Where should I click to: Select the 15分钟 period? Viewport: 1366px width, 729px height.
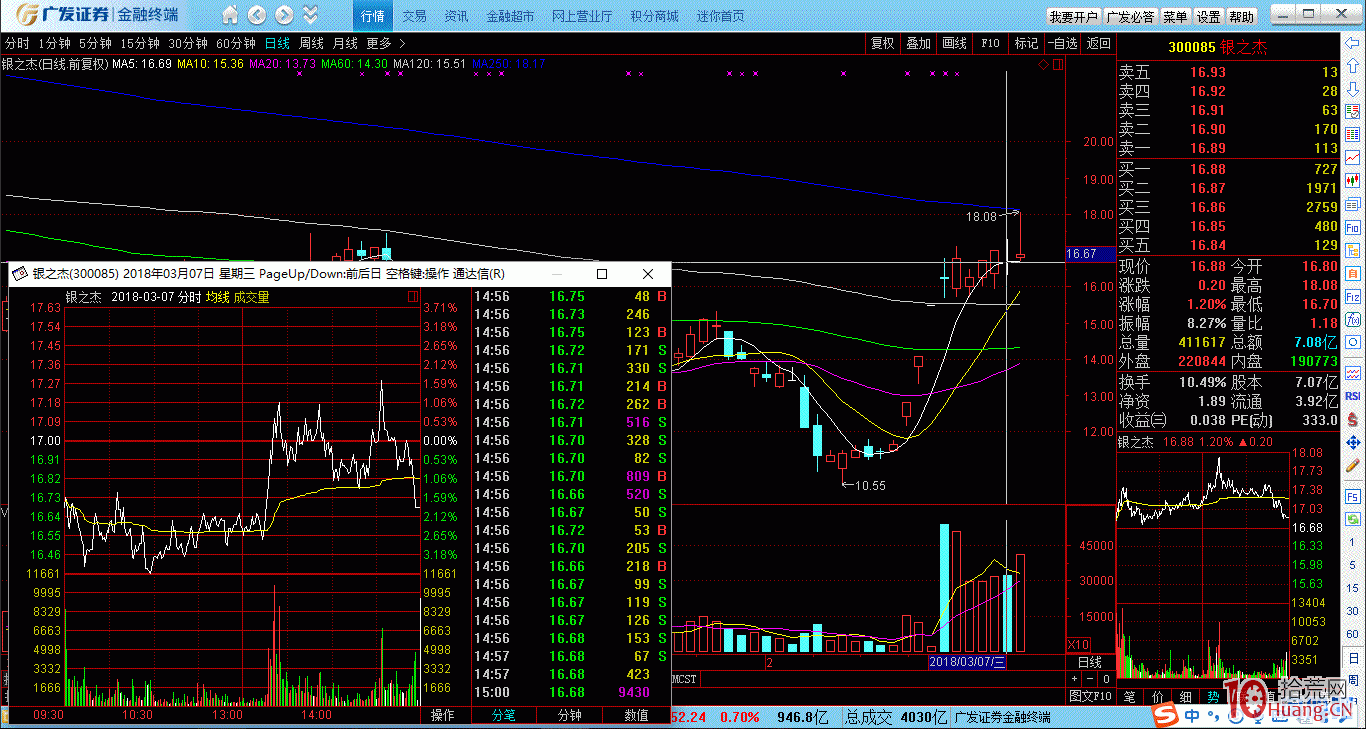pos(140,44)
